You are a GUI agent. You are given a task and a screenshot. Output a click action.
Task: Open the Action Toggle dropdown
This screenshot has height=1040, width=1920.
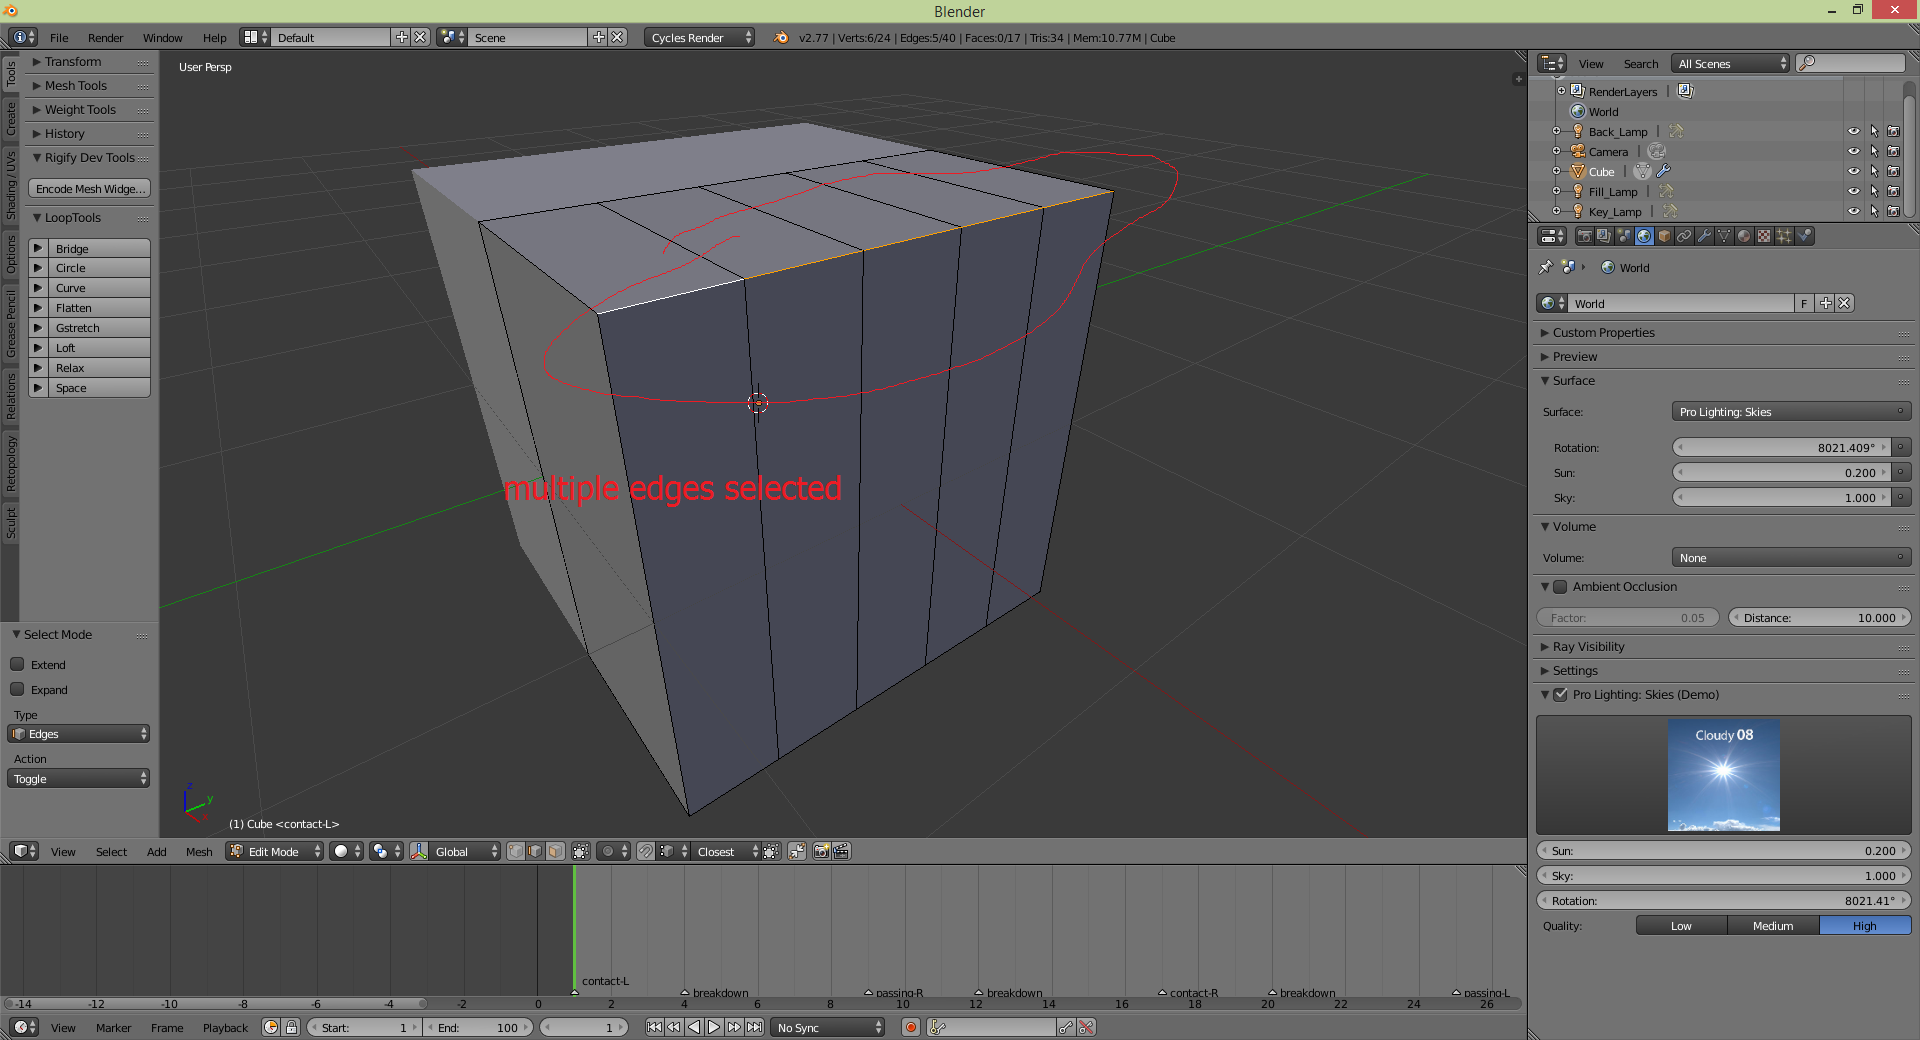78,779
